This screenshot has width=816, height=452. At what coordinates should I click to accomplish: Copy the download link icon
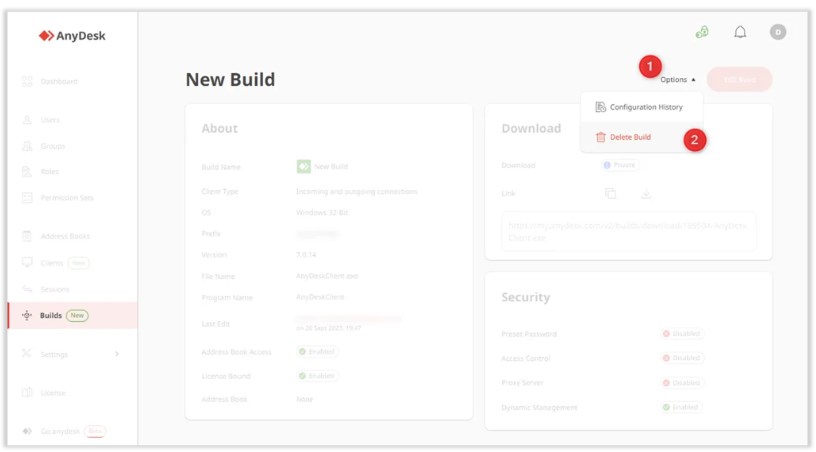point(610,193)
